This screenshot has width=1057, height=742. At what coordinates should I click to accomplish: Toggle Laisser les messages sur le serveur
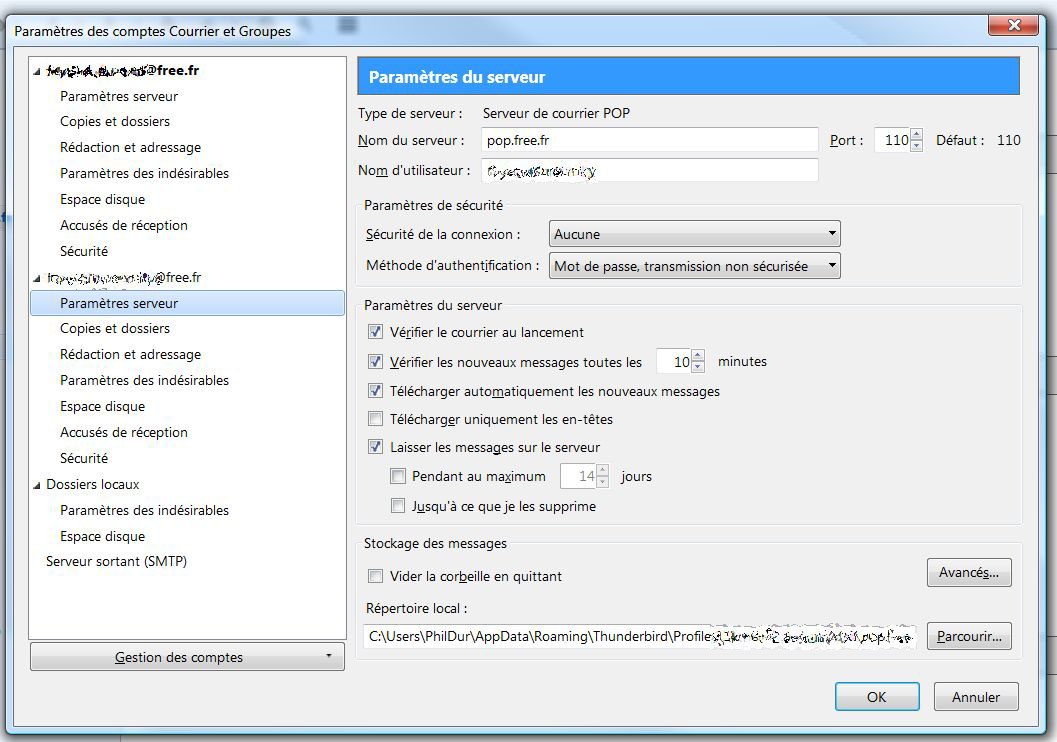click(x=375, y=446)
